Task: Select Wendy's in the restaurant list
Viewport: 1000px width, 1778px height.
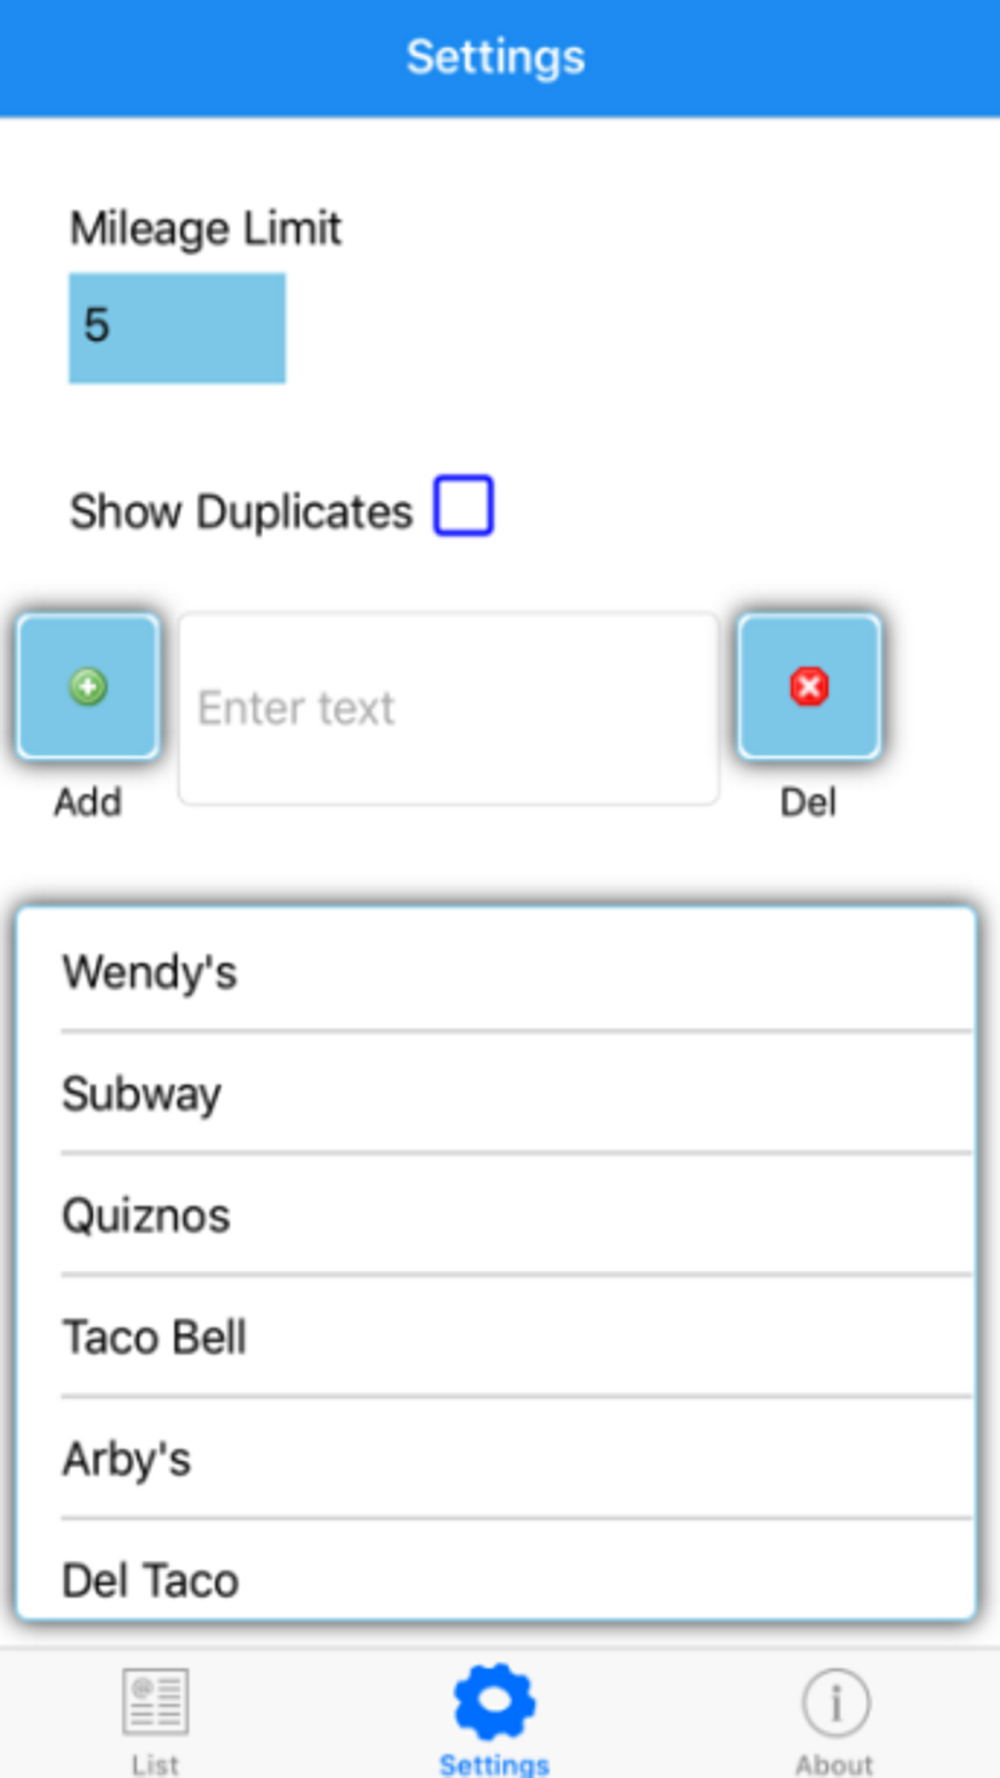Action: [495, 972]
